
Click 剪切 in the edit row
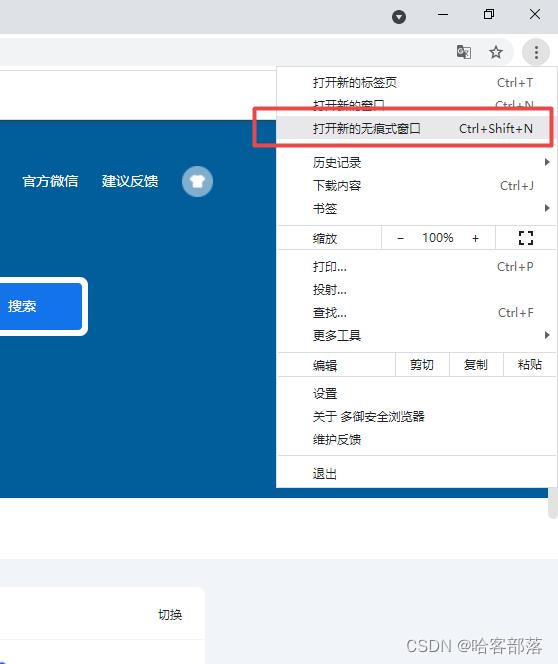coord(422,365)
